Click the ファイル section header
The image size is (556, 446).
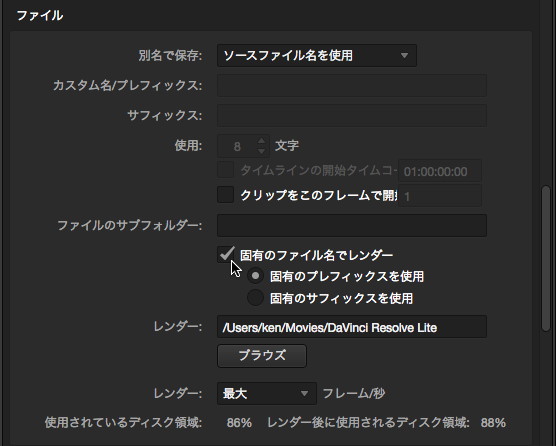(40, 16)
